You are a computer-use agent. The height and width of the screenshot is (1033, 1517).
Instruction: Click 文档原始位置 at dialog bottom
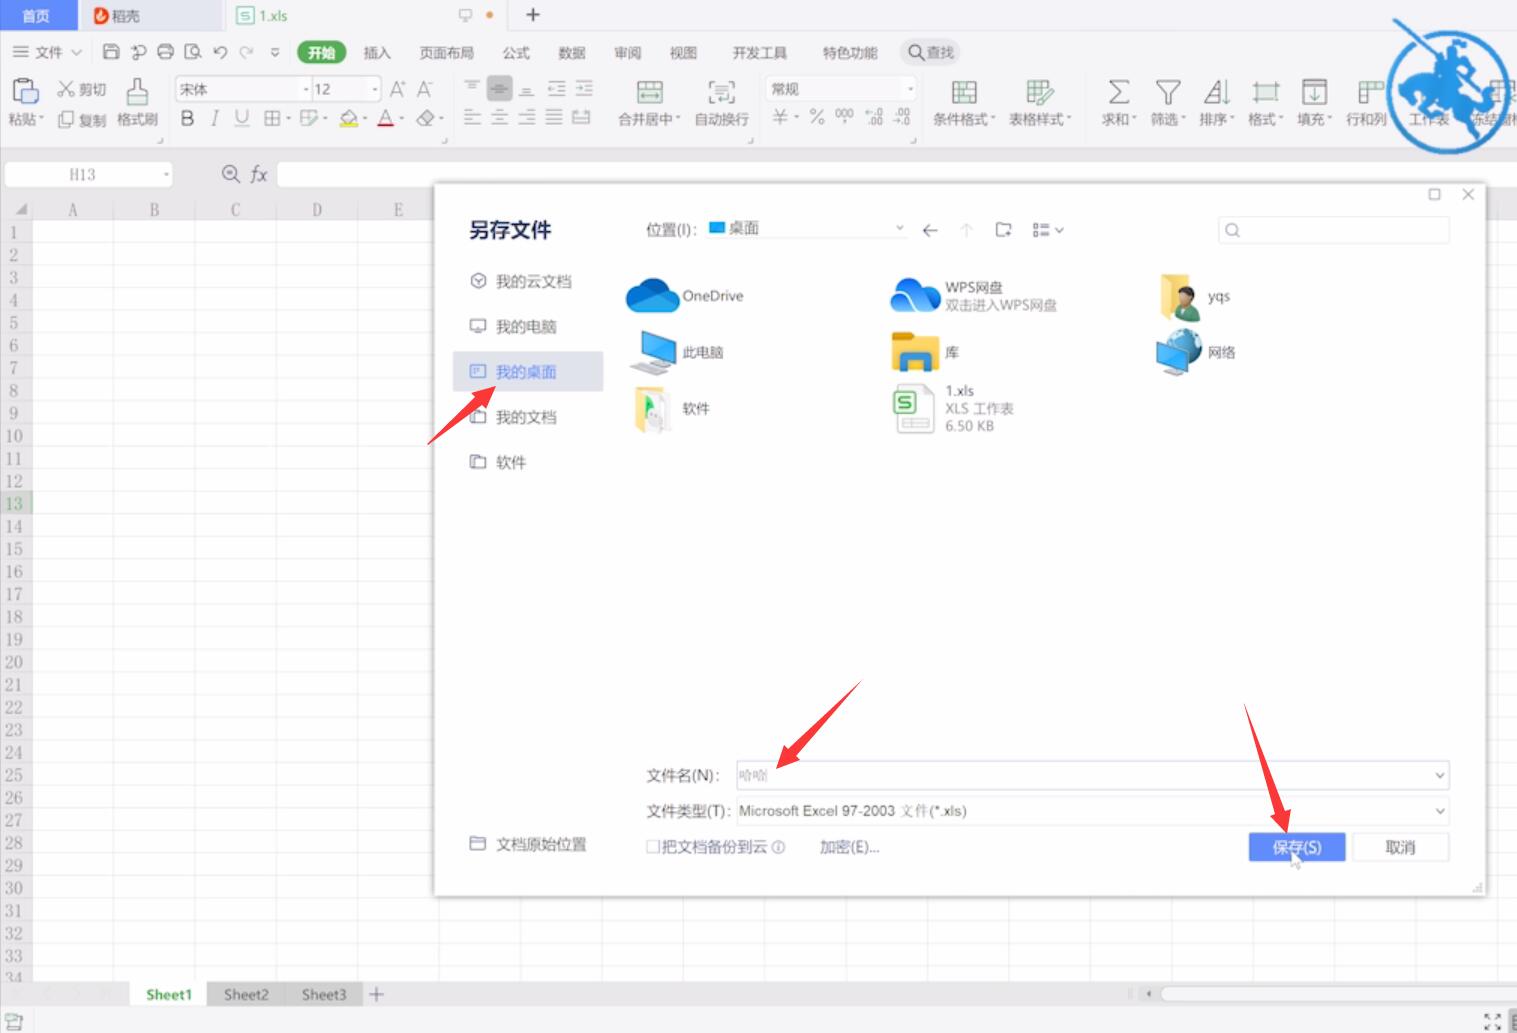tap(528, 844)
